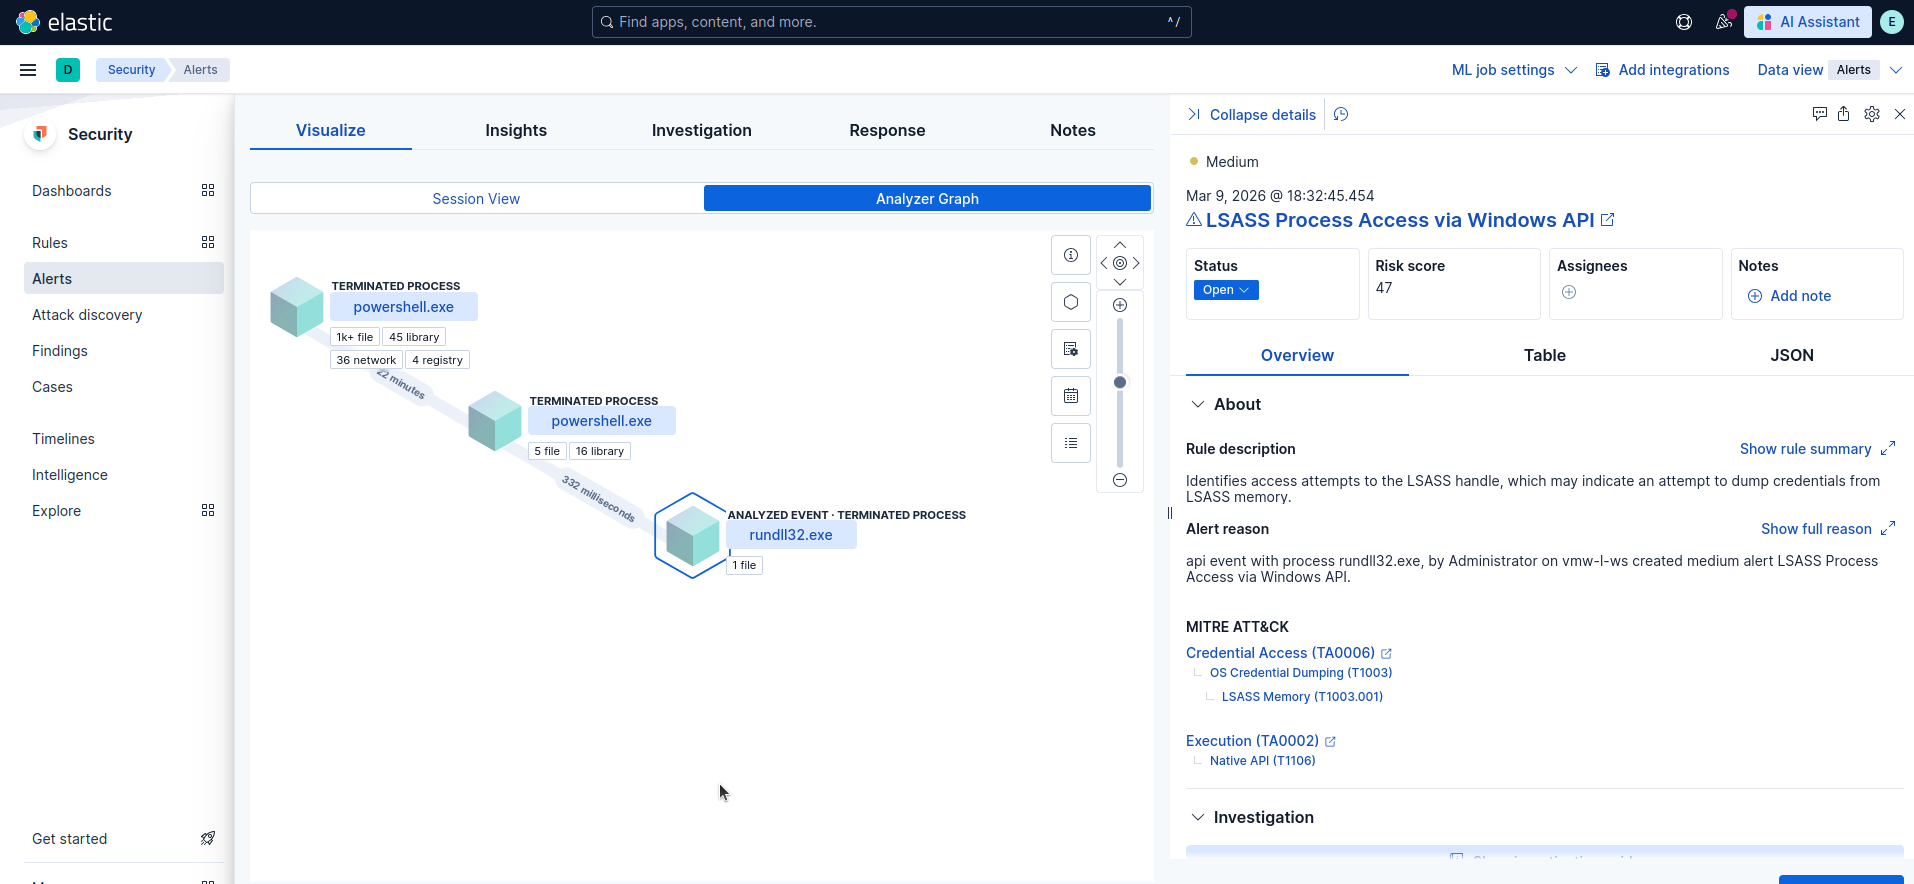The width and height of the screenshot is (1914, 884).
Task: Click the share alert icon
Action: click(1843, 114)
